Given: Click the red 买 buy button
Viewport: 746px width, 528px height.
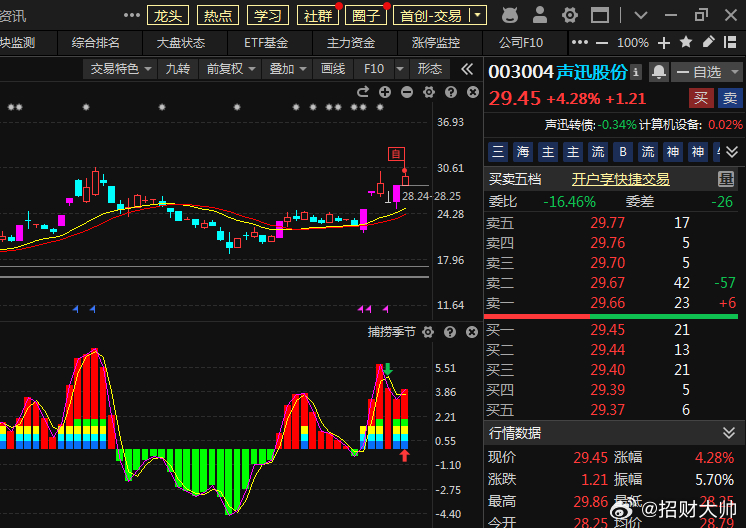Looking at the screenshot, I should [702, 98].
